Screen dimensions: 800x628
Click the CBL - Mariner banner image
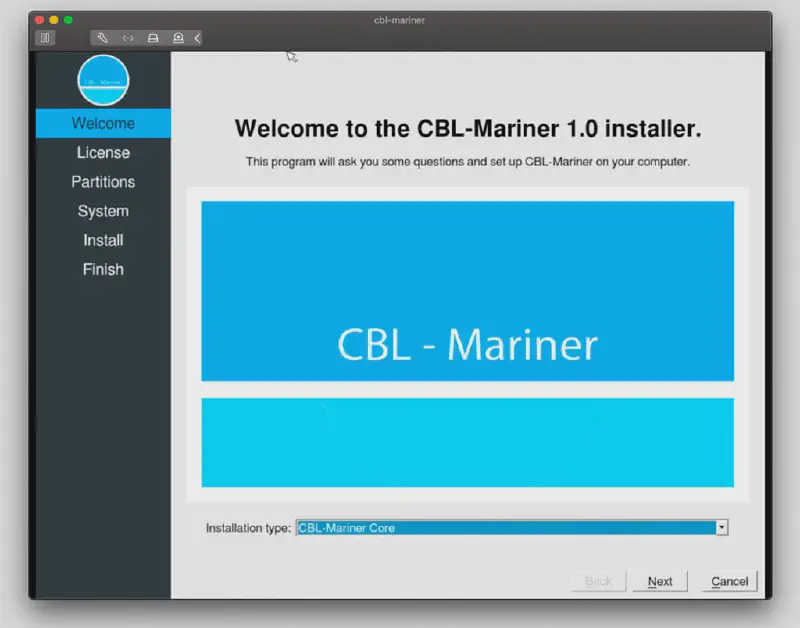pyautogui.click(x=467, y=291)
